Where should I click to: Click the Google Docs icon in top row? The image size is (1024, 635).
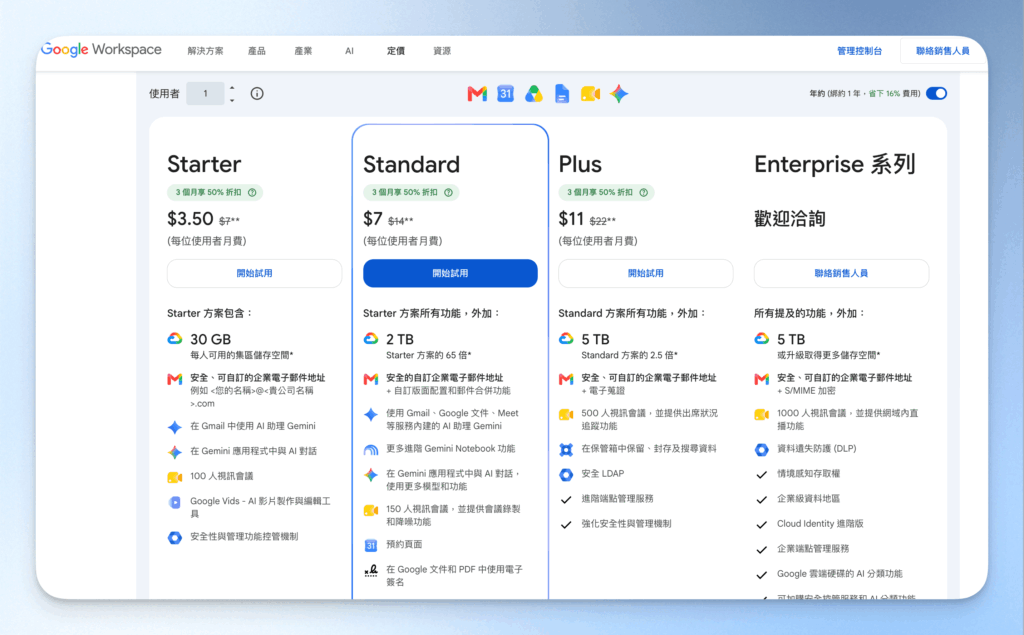click(x=562, y=94)
